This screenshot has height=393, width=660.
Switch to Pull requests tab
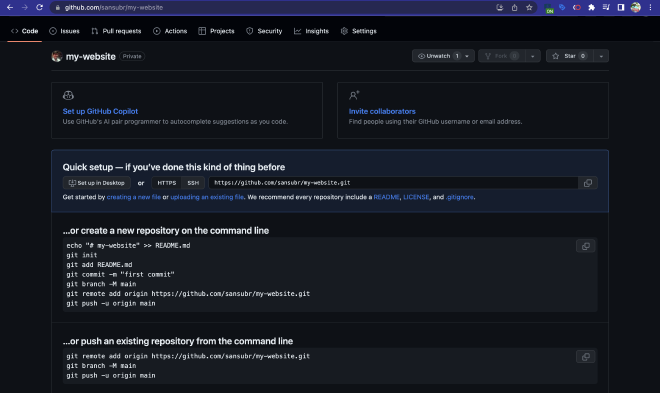(x=116, y=31)
